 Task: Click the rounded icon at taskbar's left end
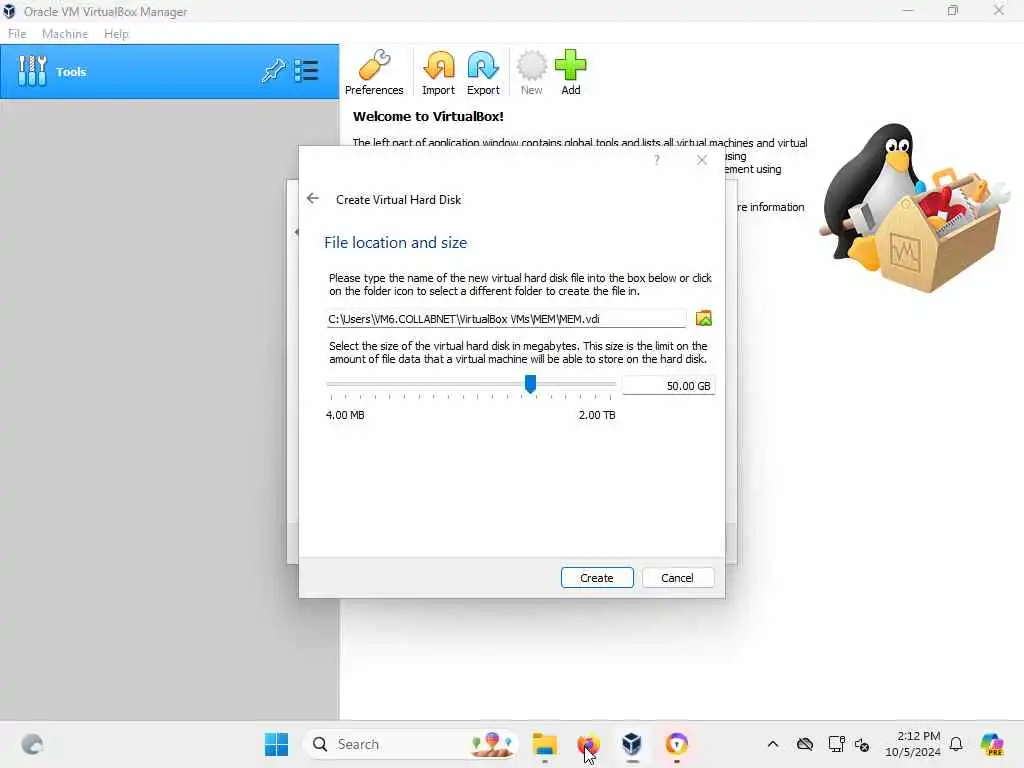tap(32, 744)
